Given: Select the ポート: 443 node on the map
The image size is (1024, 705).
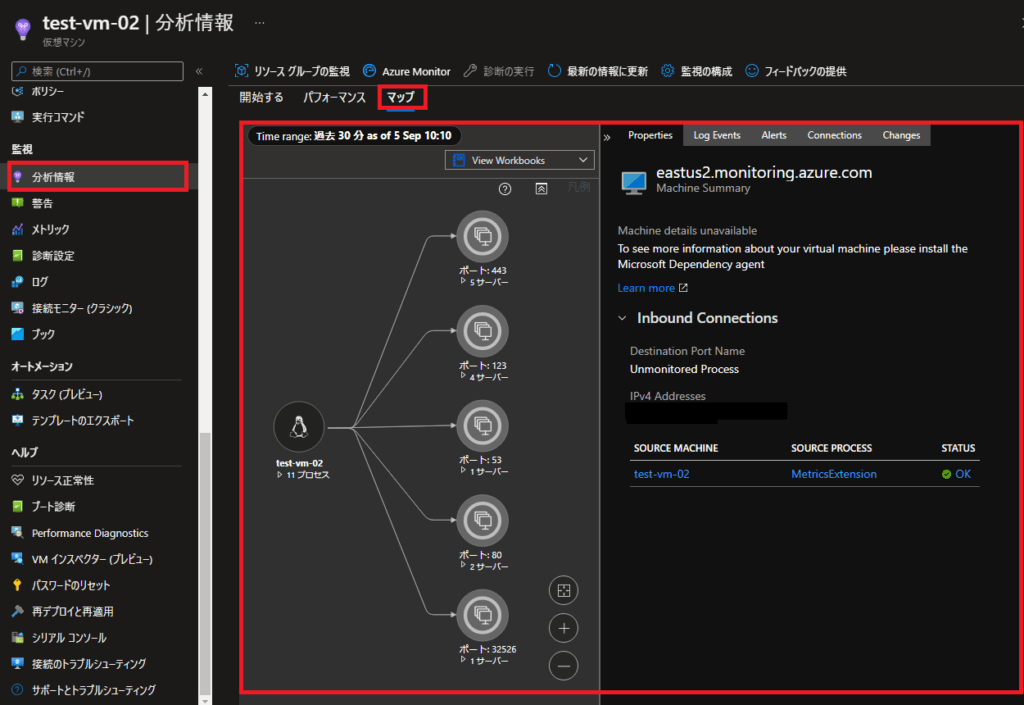Looking at the screenshot, I should [x=483, y=237].
